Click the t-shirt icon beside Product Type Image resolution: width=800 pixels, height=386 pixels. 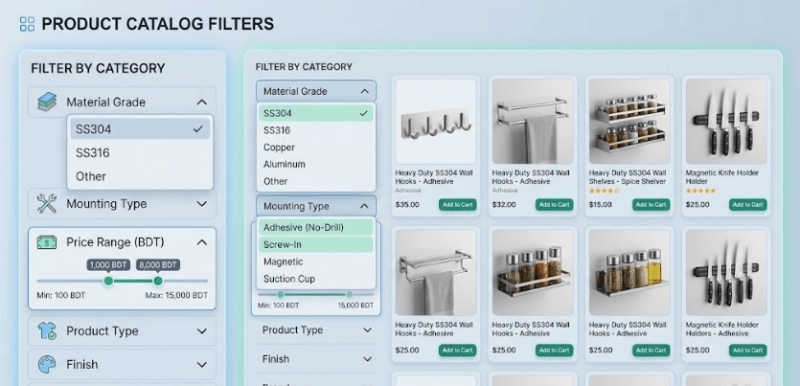point(47,331)
